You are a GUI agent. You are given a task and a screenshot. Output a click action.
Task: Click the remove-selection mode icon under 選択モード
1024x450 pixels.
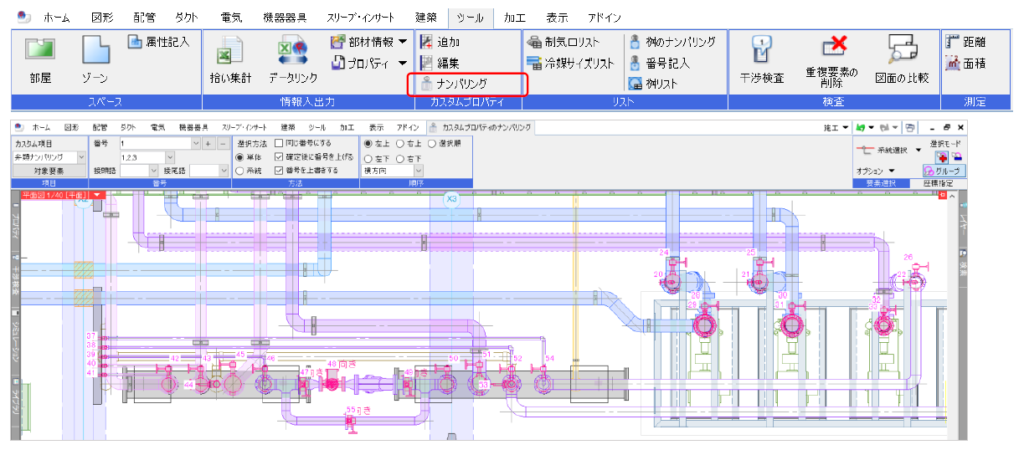point(957,155)
